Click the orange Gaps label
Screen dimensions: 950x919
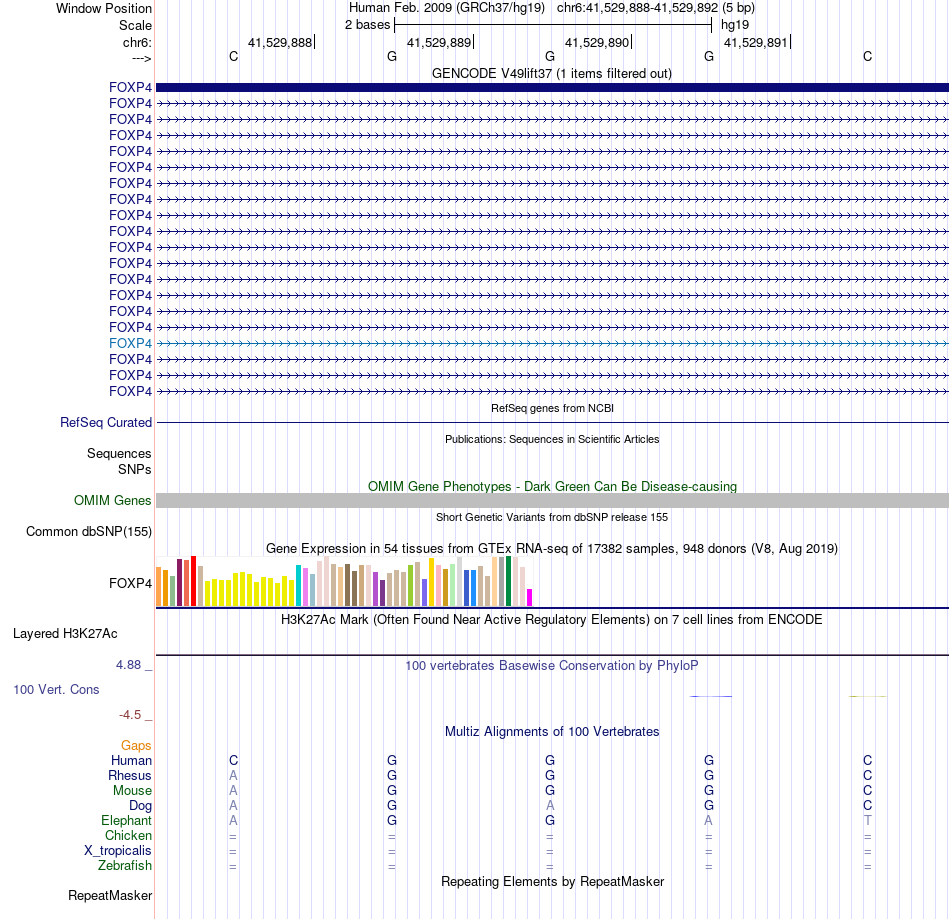tap(136, 745)
